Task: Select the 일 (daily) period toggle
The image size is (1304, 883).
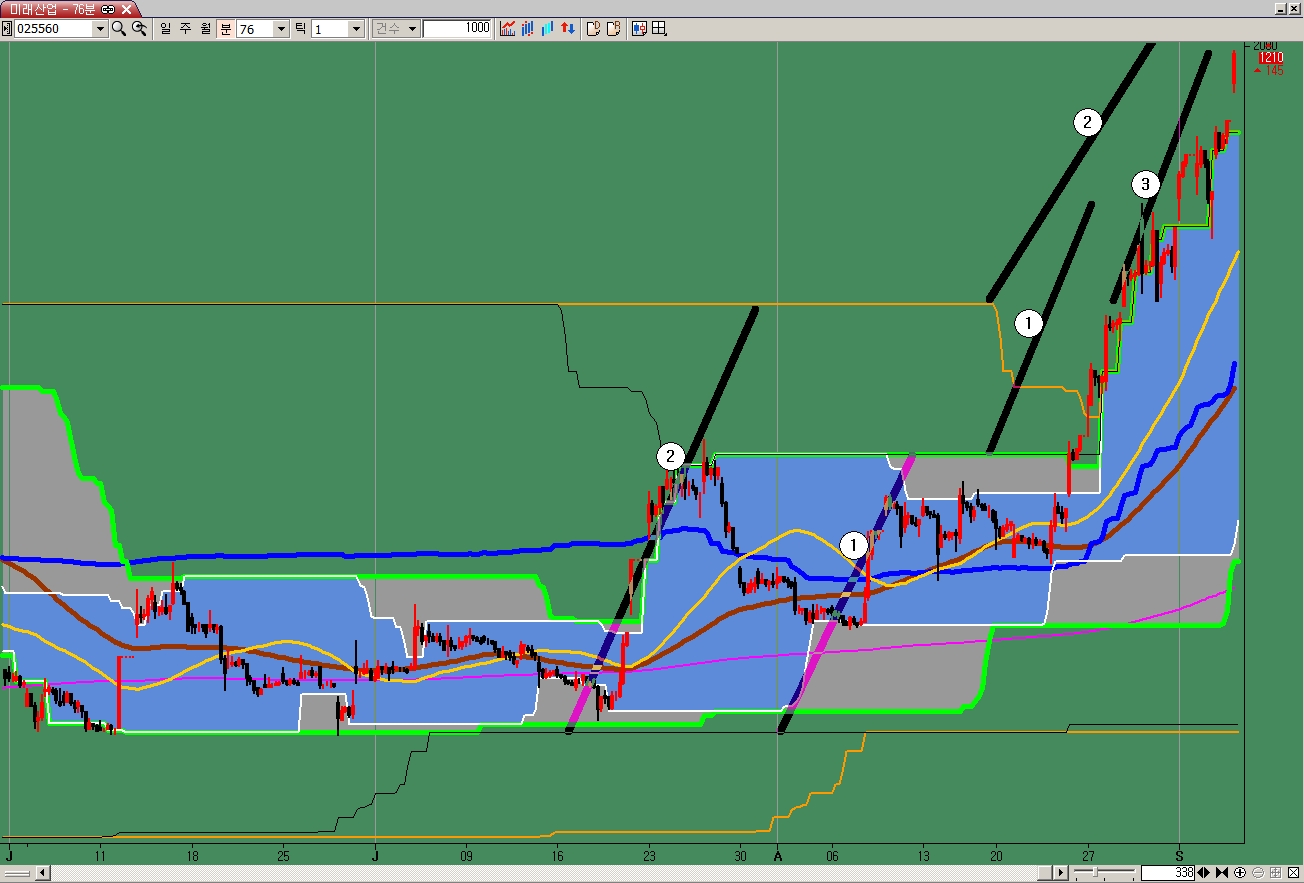Action: tap(165, 29)
